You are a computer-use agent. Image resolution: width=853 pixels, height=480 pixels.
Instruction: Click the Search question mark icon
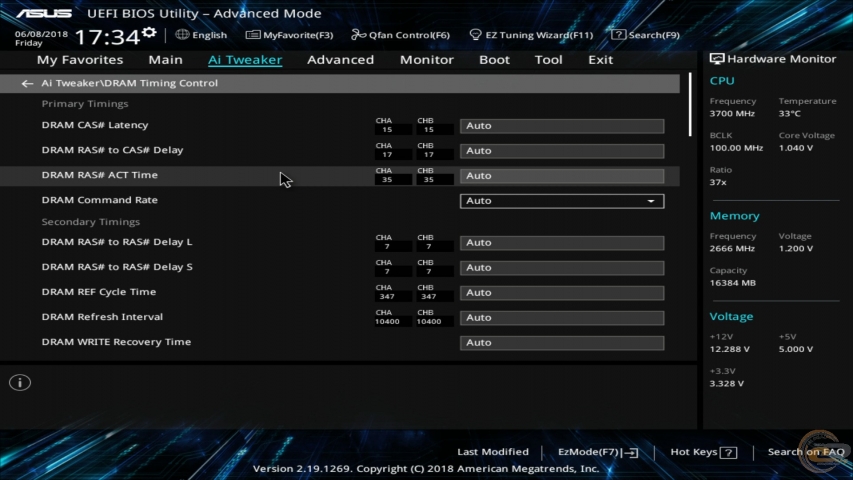(x=618, y=35)
